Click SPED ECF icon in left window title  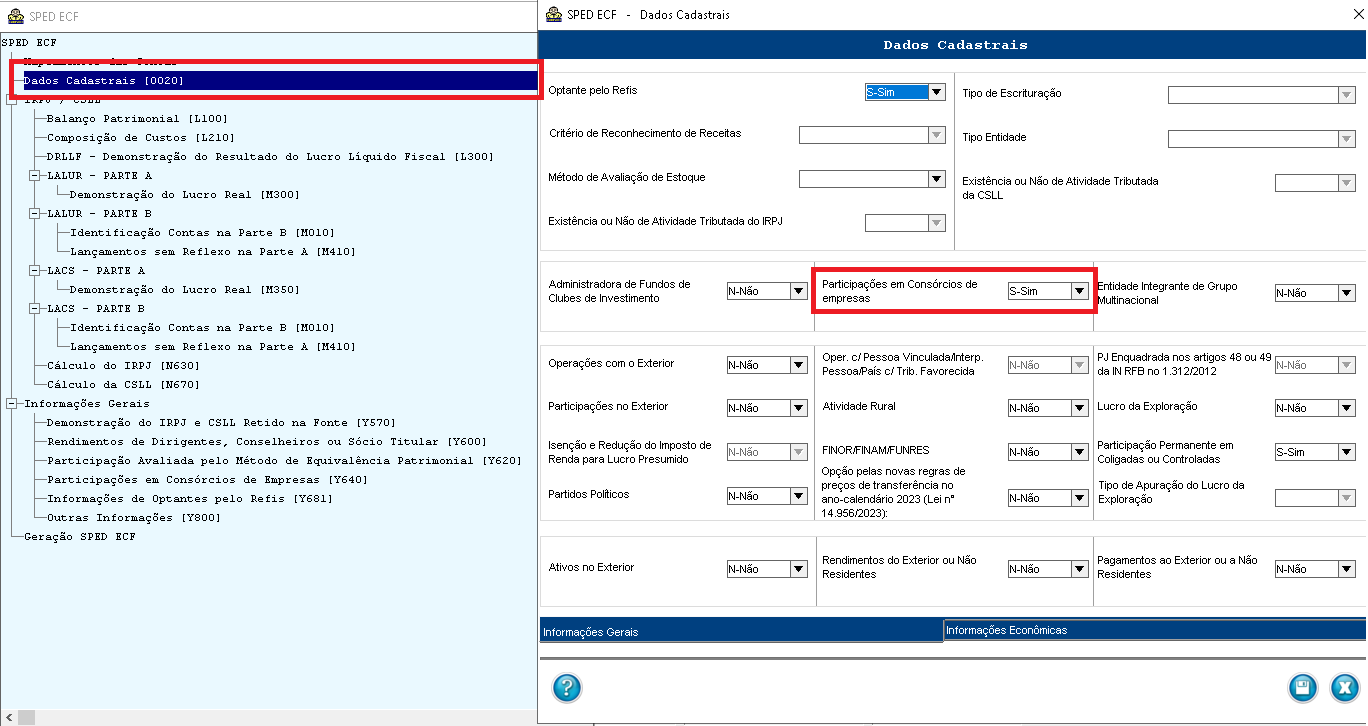coord(15,16)
